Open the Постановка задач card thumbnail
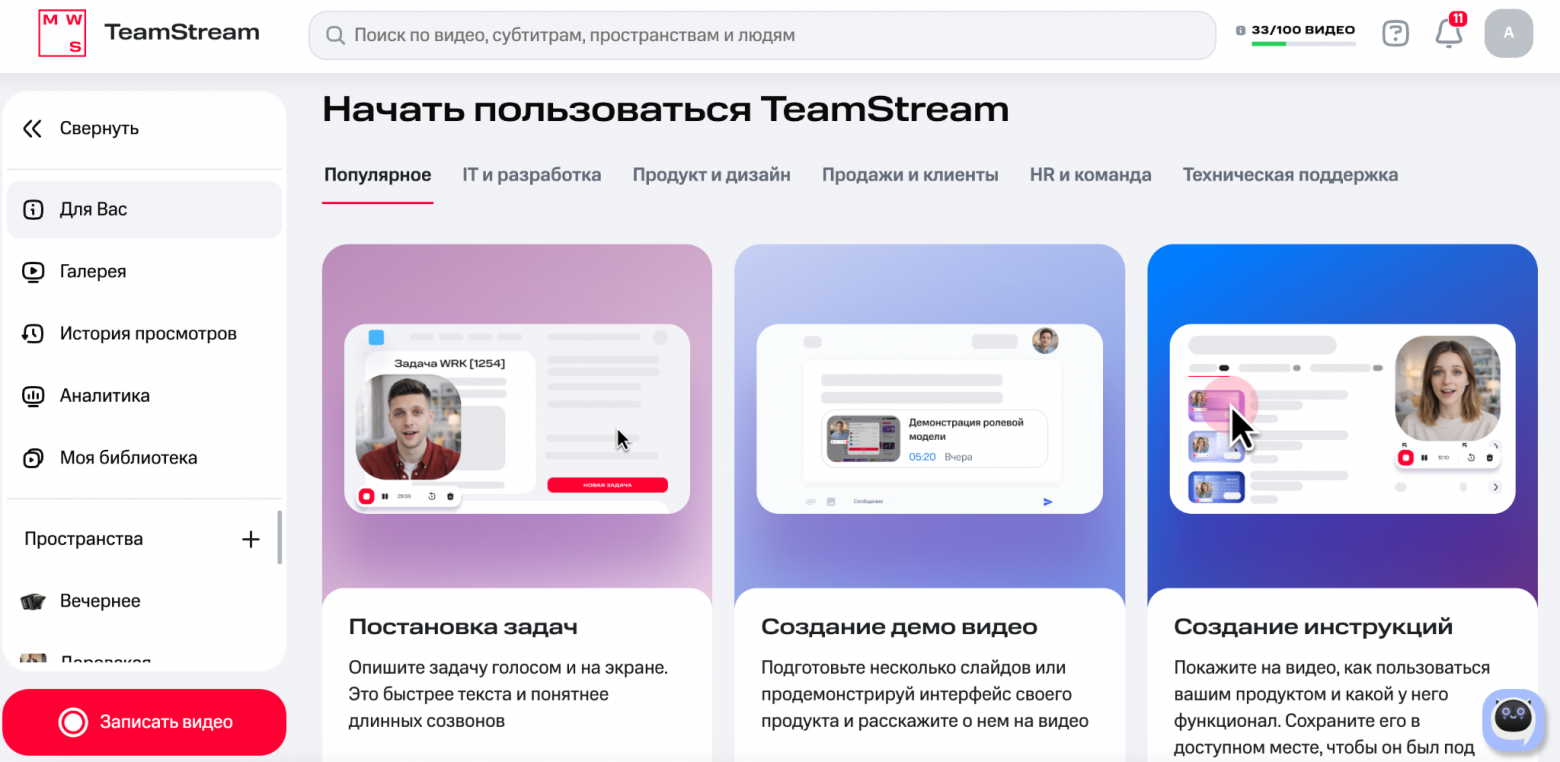The height and width of the screenshot is (762, 1560). click(517, 417)
